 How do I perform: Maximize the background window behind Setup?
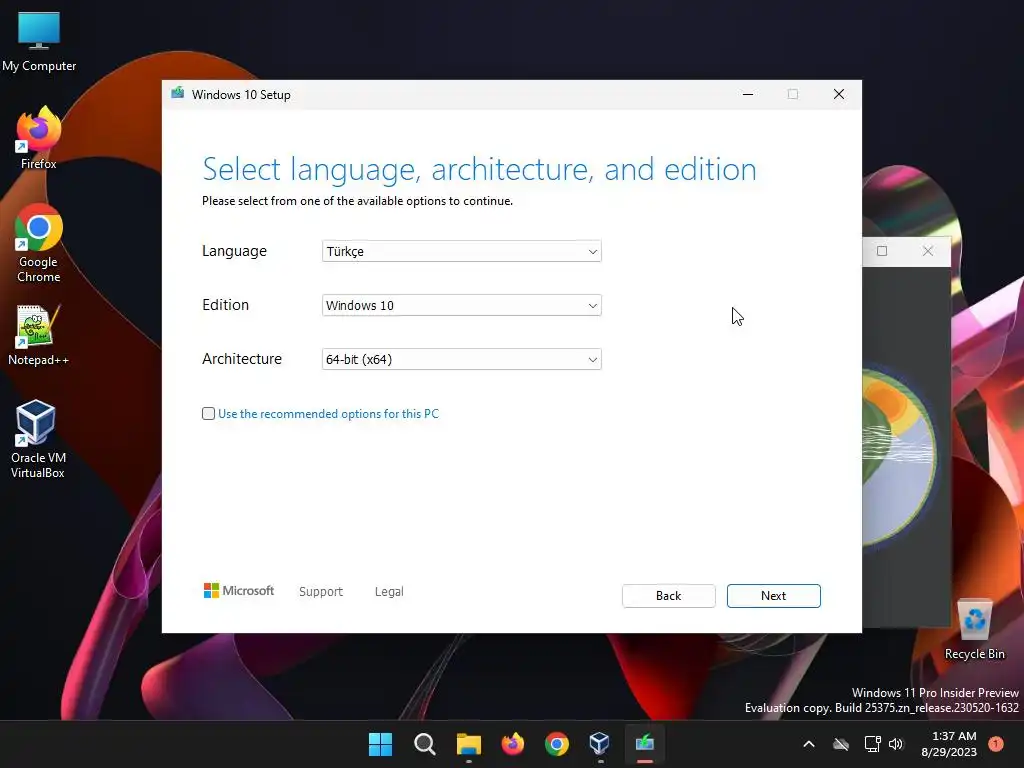point(882,251)
